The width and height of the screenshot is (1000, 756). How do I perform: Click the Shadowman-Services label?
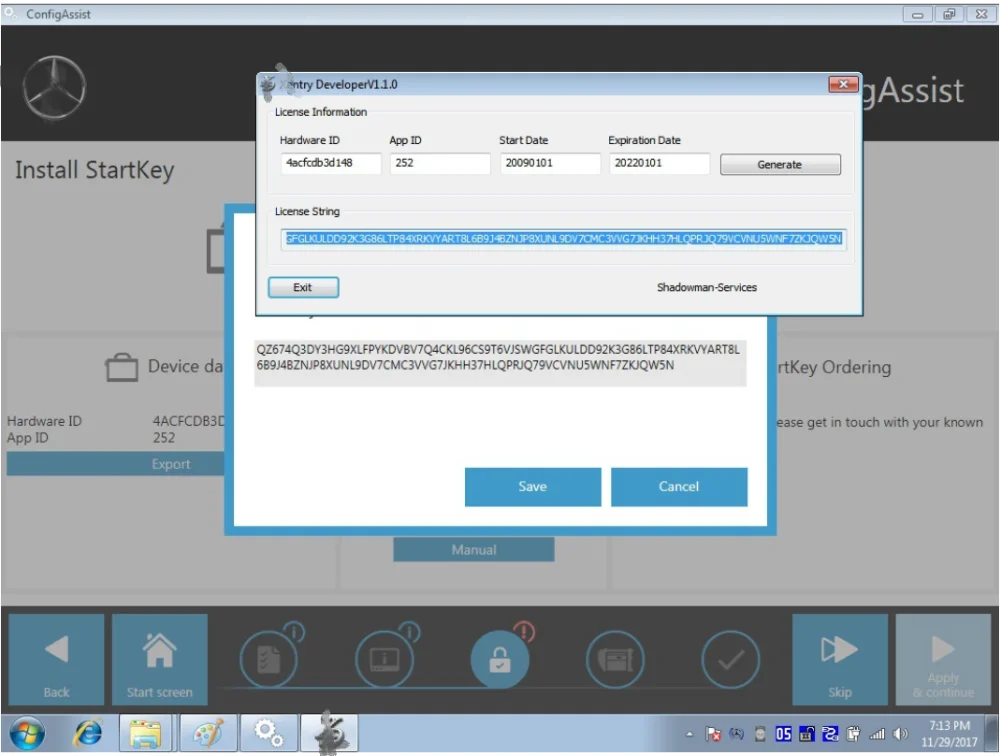(707, 287)
